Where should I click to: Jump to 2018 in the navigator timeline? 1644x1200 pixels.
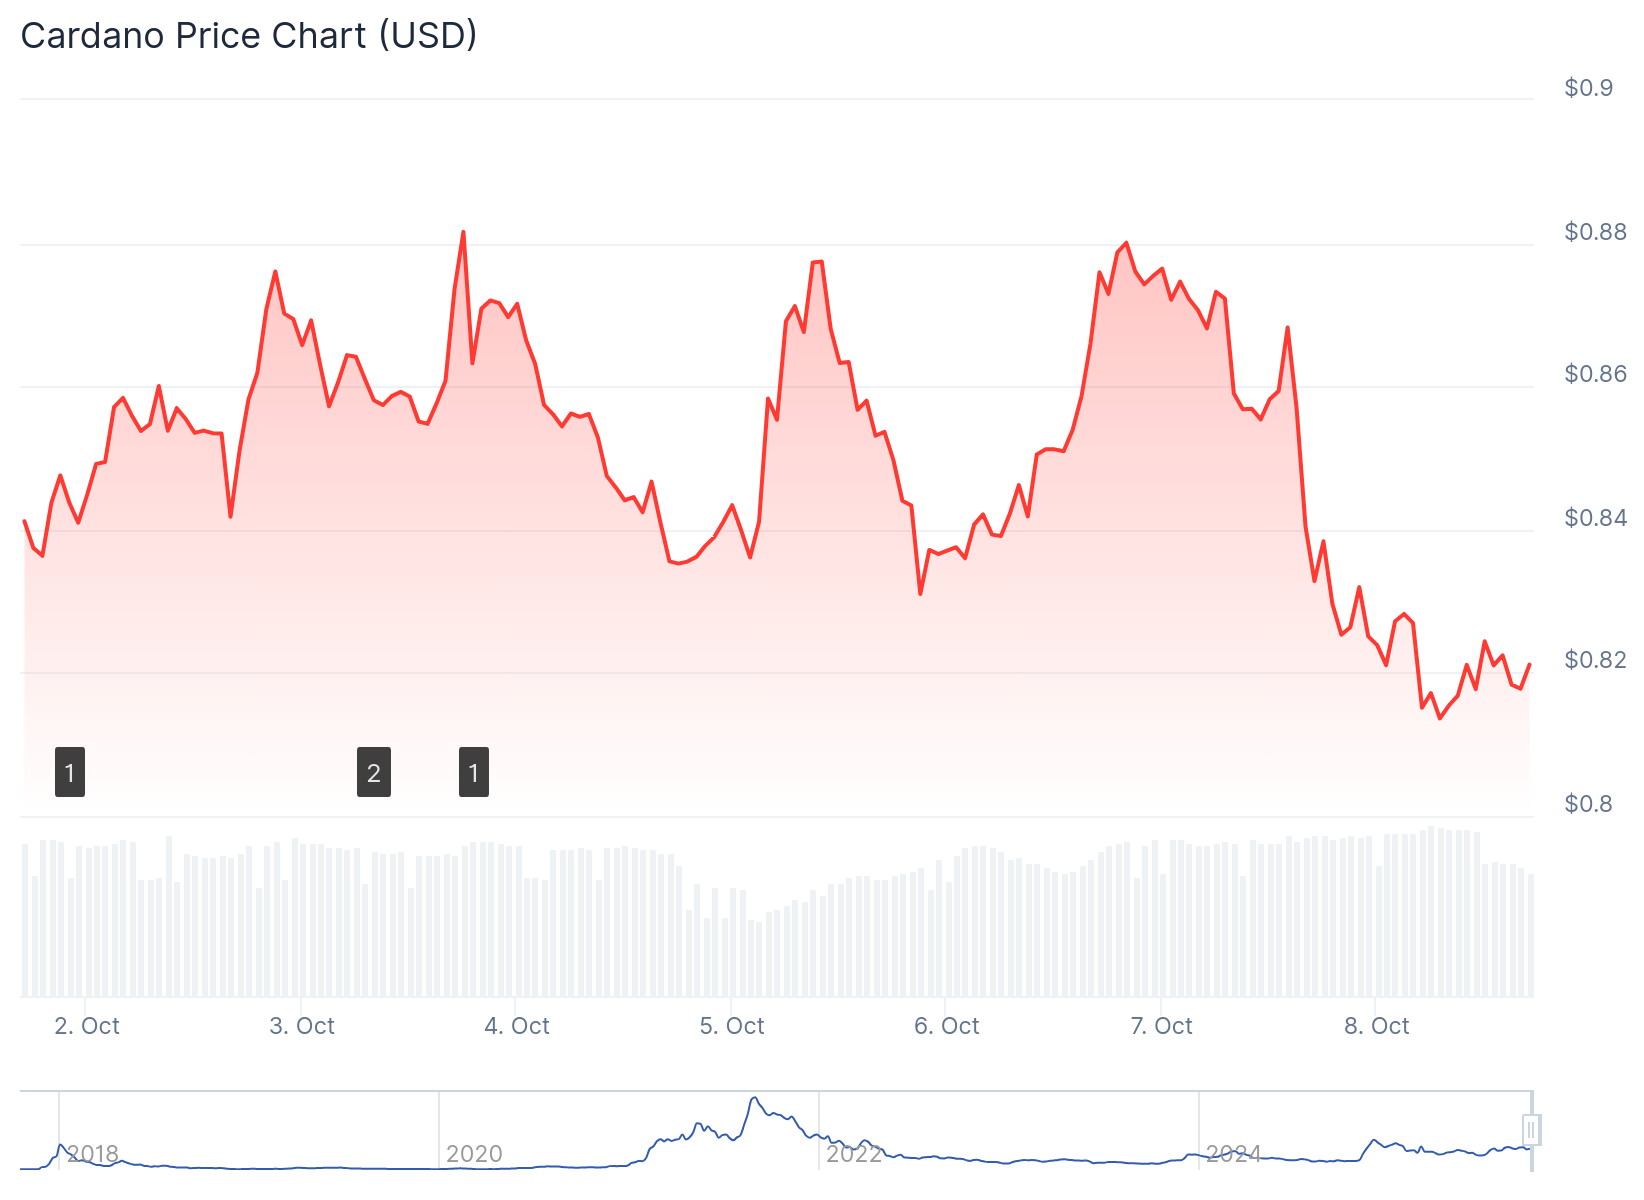pos(93,1154)
